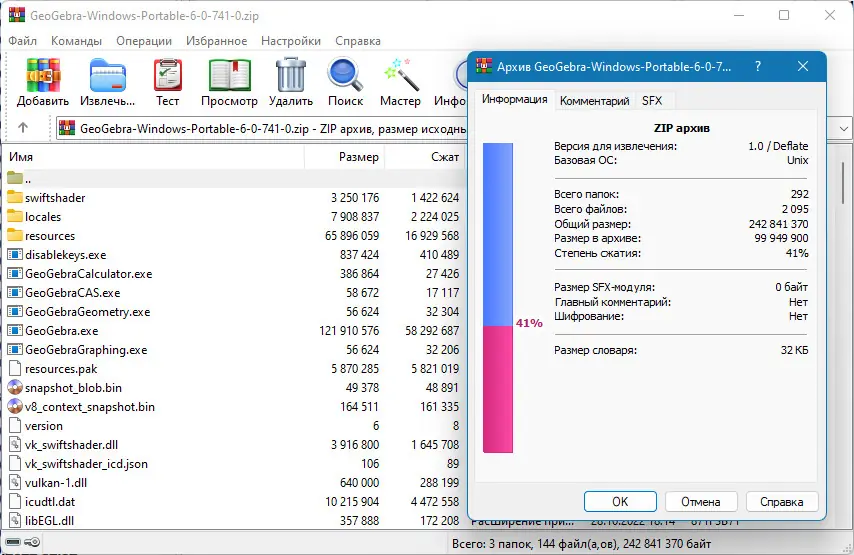Select the icudtl.dat row
Viewport: 854px width, 555px height.
pos(234,502)
